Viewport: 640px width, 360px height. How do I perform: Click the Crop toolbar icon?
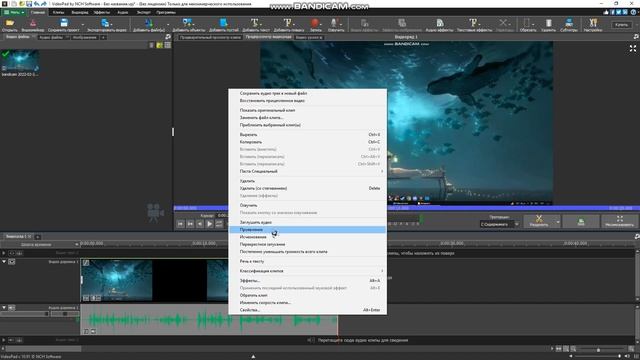pyautogui.click(x=528, y=24)
